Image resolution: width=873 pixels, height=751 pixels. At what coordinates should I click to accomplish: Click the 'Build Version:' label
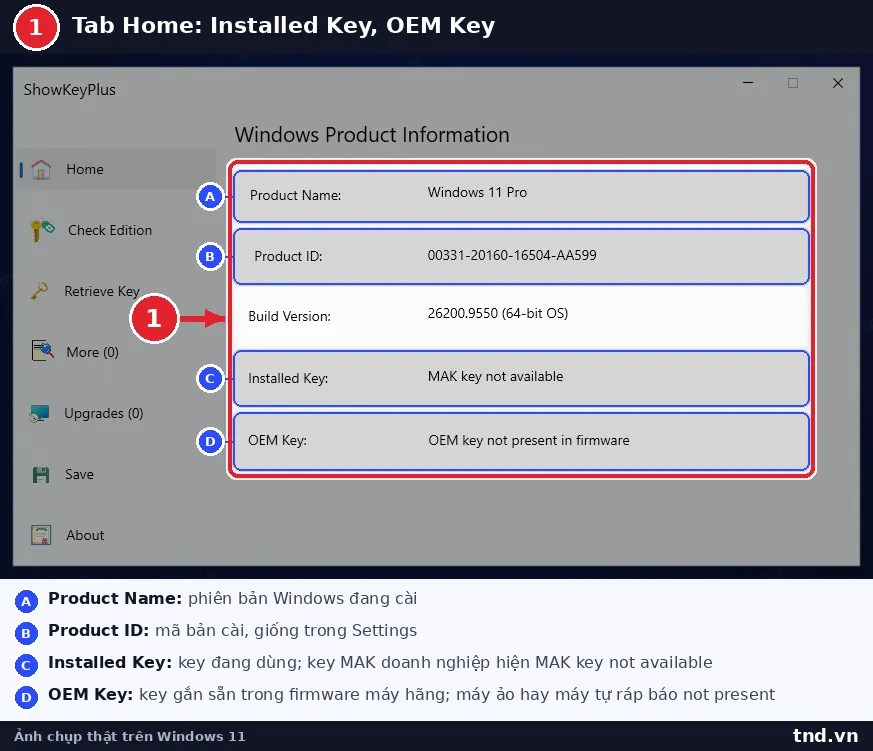tap(290, 316)
